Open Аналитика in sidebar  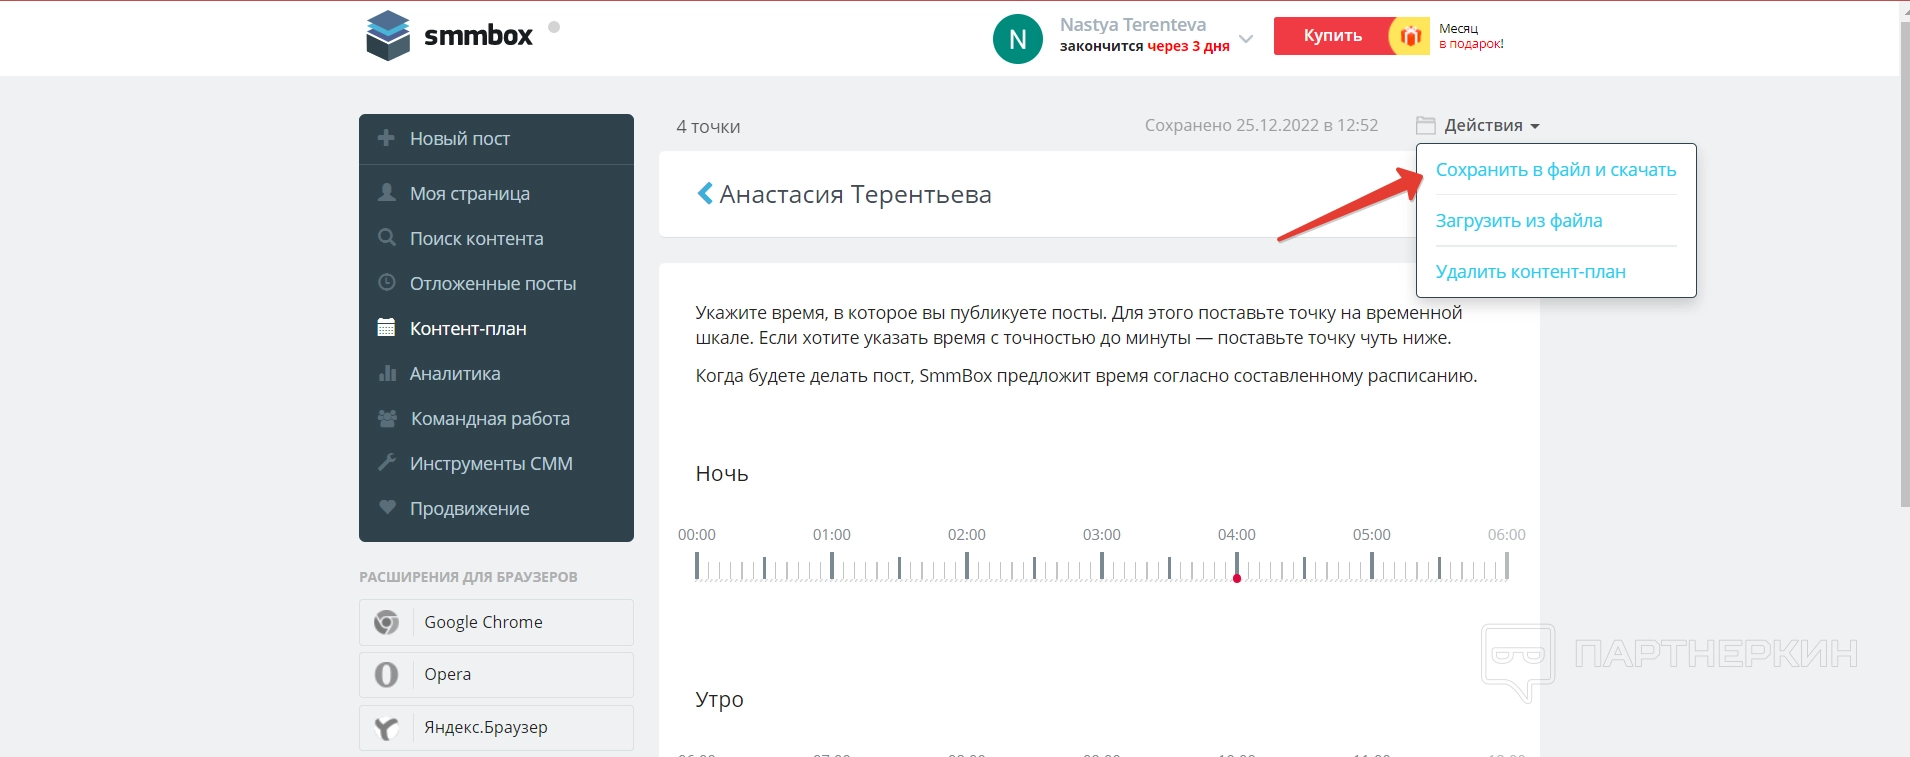coord(496,373)
